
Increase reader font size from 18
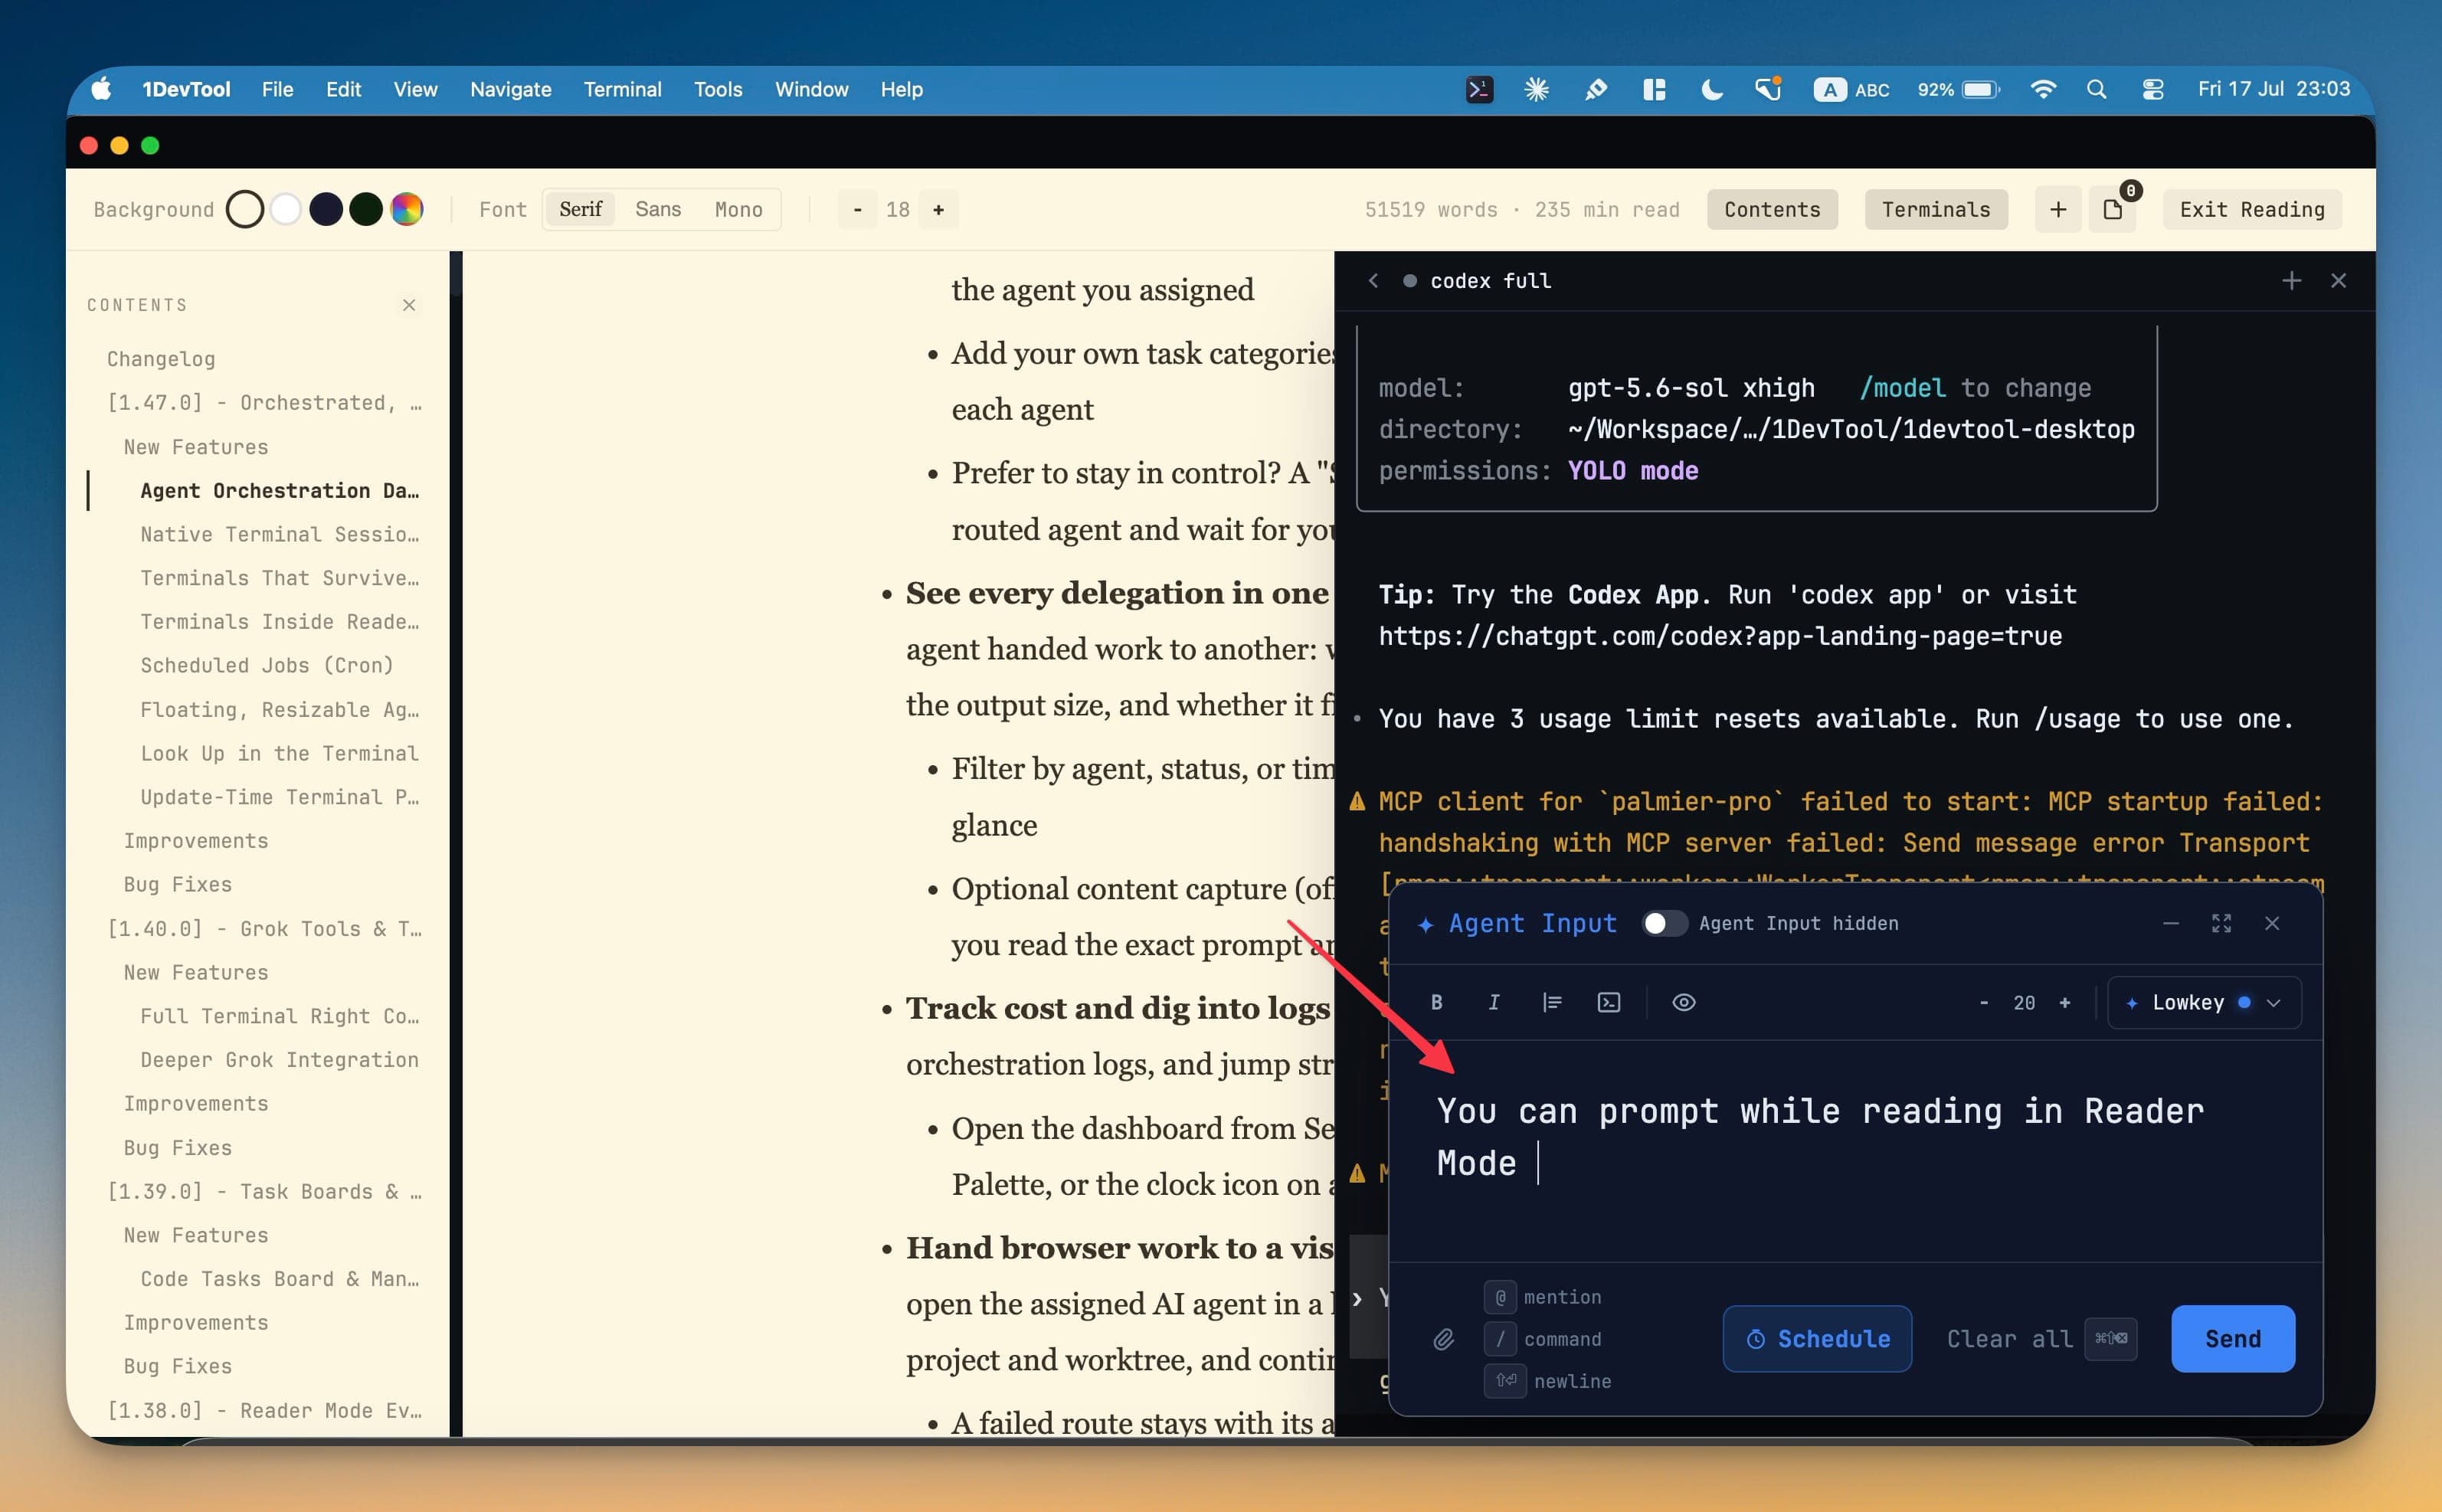click(938, 209)
